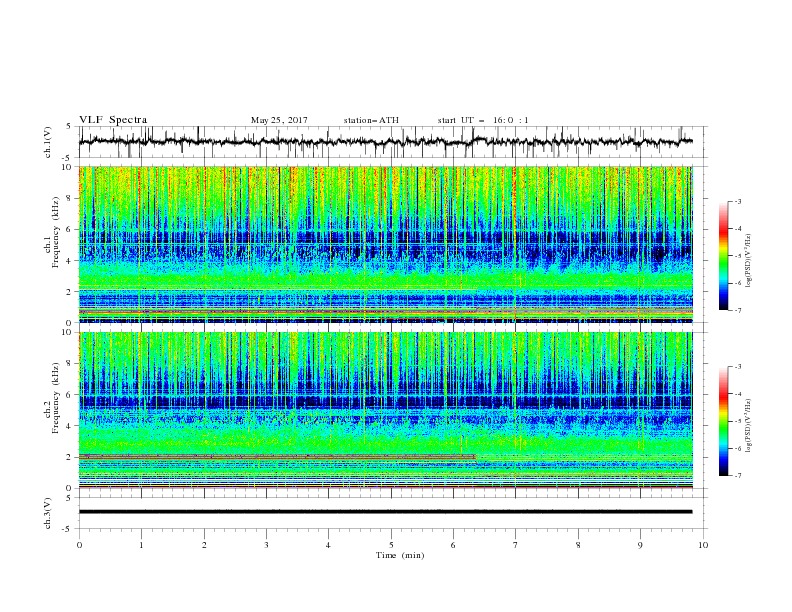Click the "7" tick on the time axis

(516, 545)
